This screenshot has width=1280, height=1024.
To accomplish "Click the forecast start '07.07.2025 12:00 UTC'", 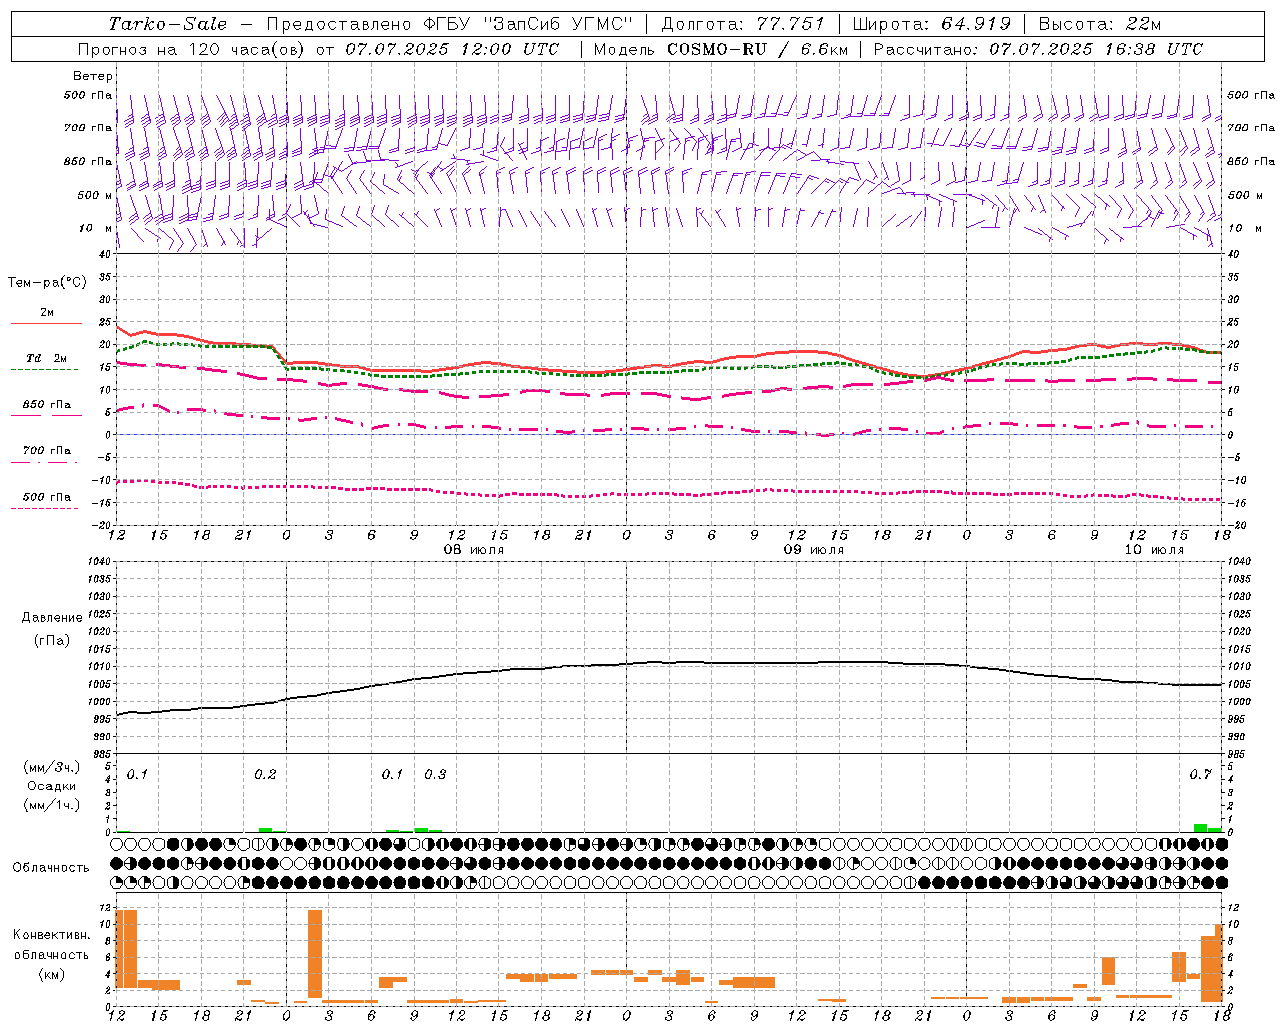I will tap(452, 49).
